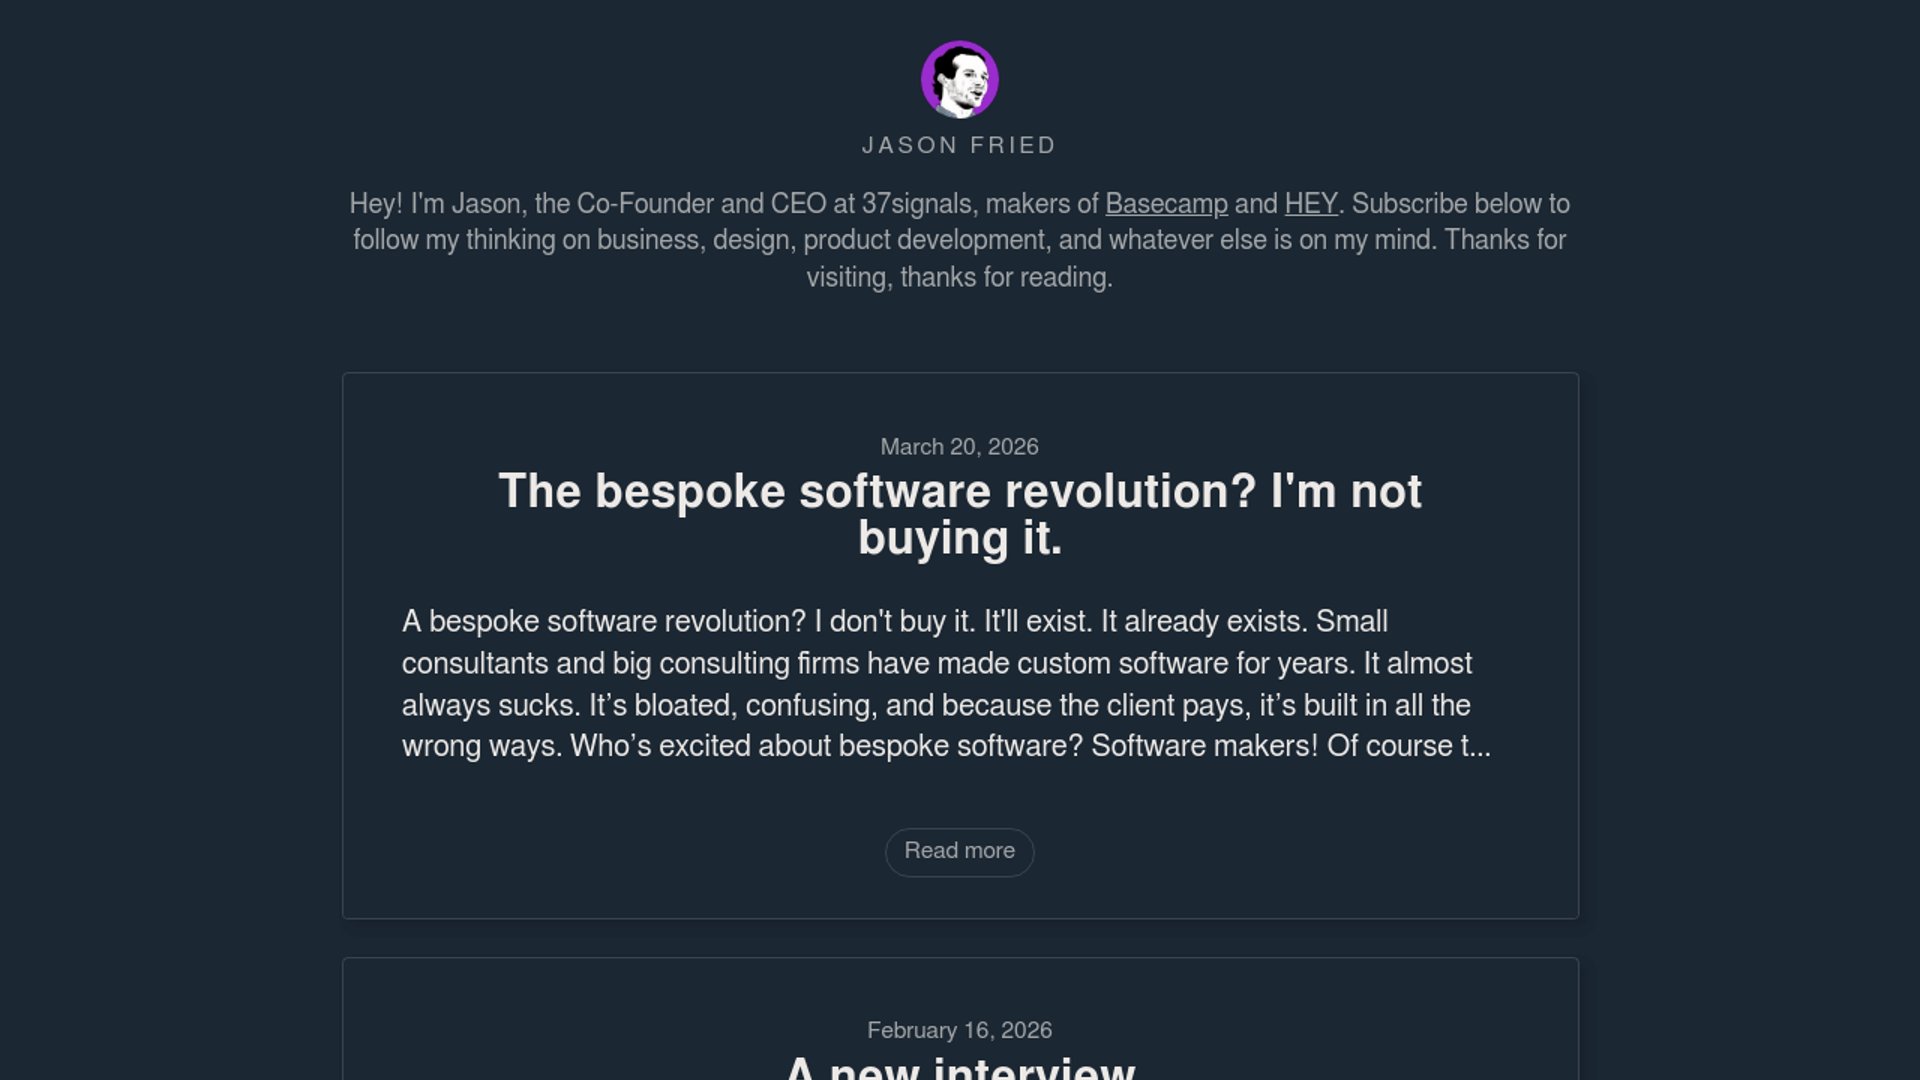Click the March 20, 2026 post date
1920x1080 pixels.
(x=959, y=447)
